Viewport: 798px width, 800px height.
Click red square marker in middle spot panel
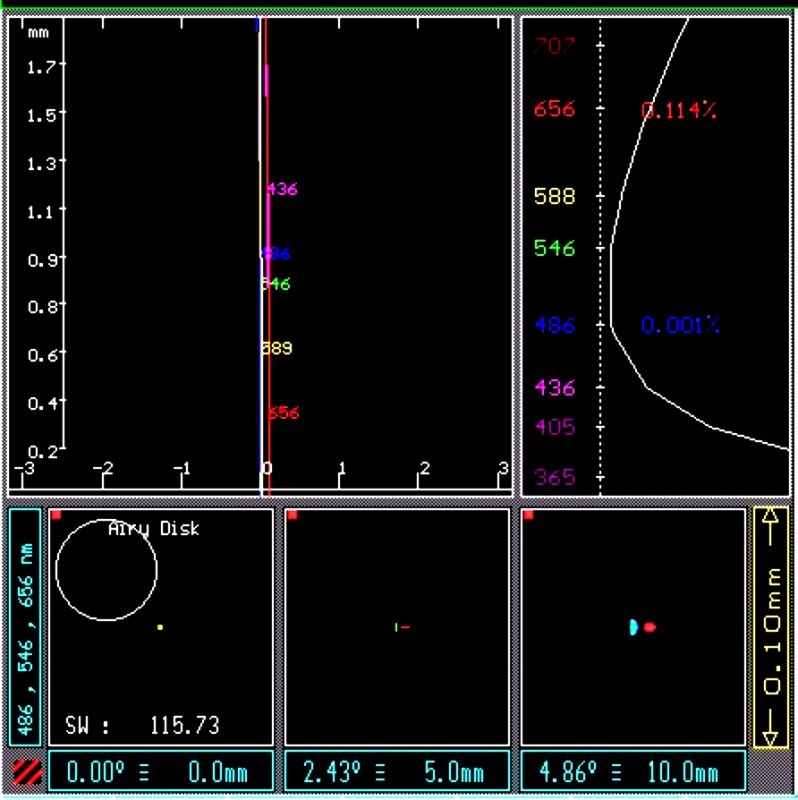point(292,515)
